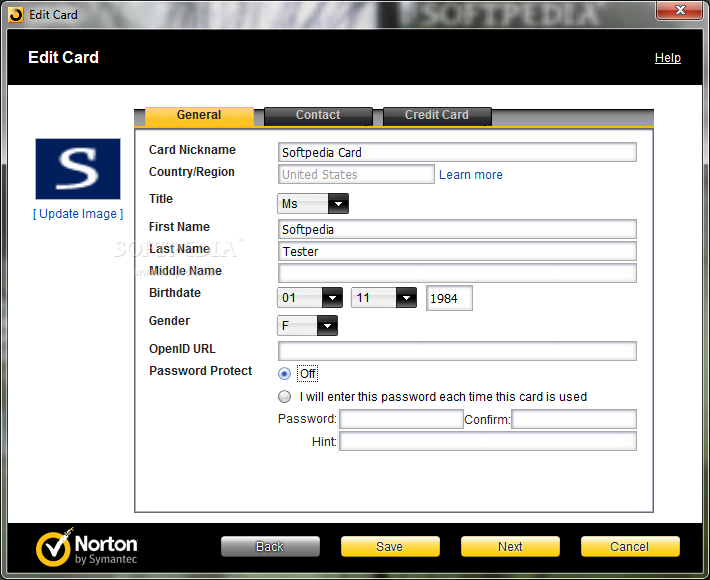Click the Norton icon in title bar

16,15
